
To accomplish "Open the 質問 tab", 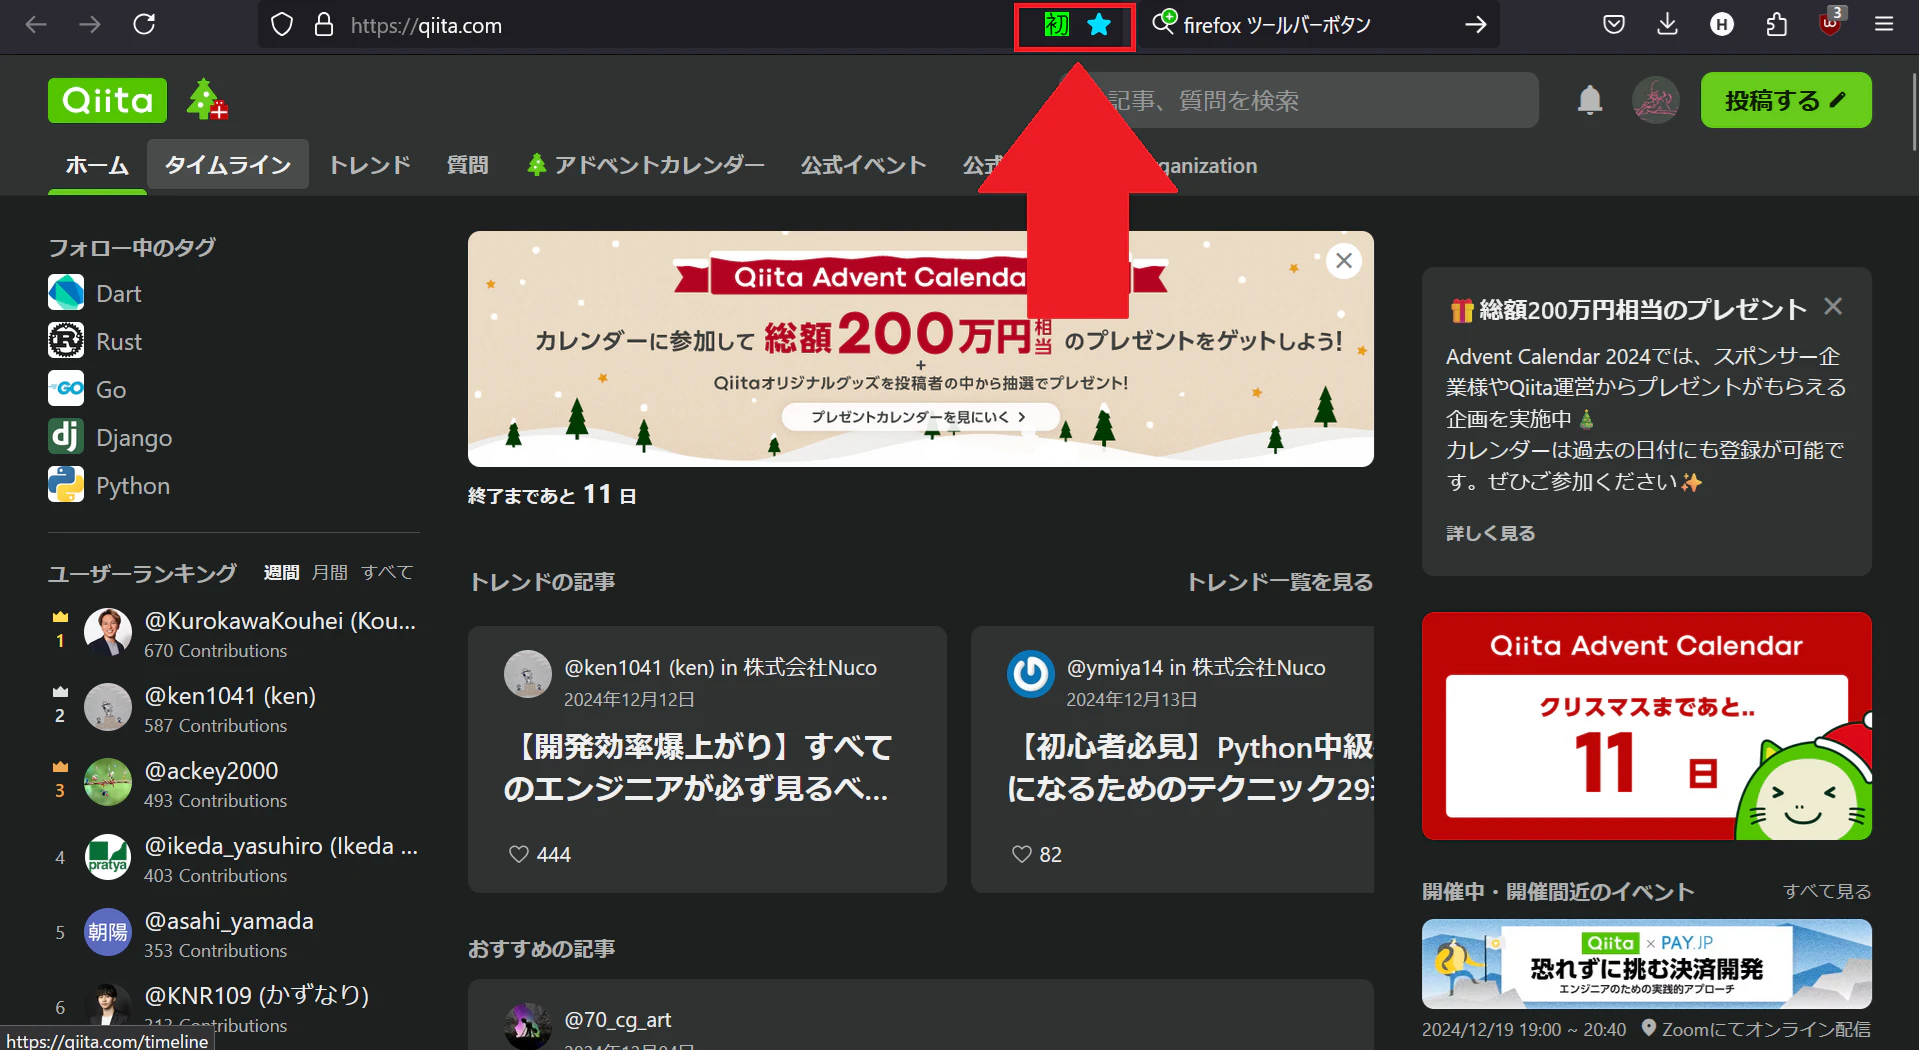I will tap(467, 165).
